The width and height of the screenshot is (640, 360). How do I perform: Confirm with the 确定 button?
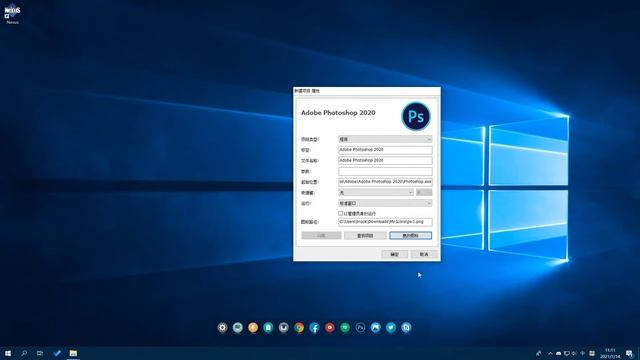click(x=395, y=254)
